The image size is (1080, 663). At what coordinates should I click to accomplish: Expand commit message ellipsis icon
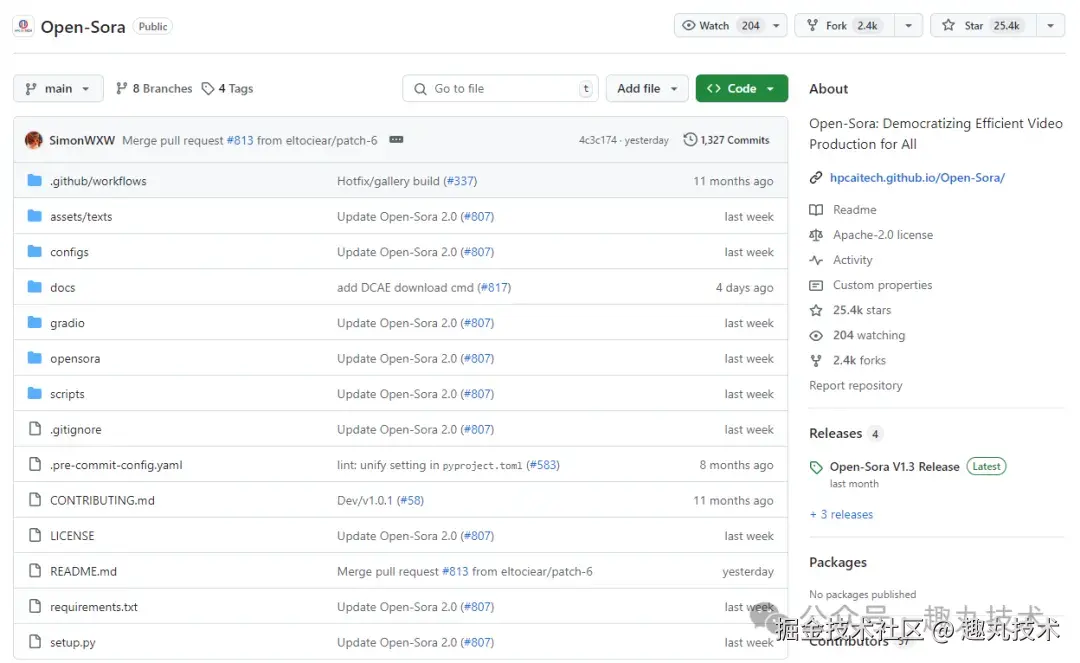pyautogui.click(x=396, y=140)
